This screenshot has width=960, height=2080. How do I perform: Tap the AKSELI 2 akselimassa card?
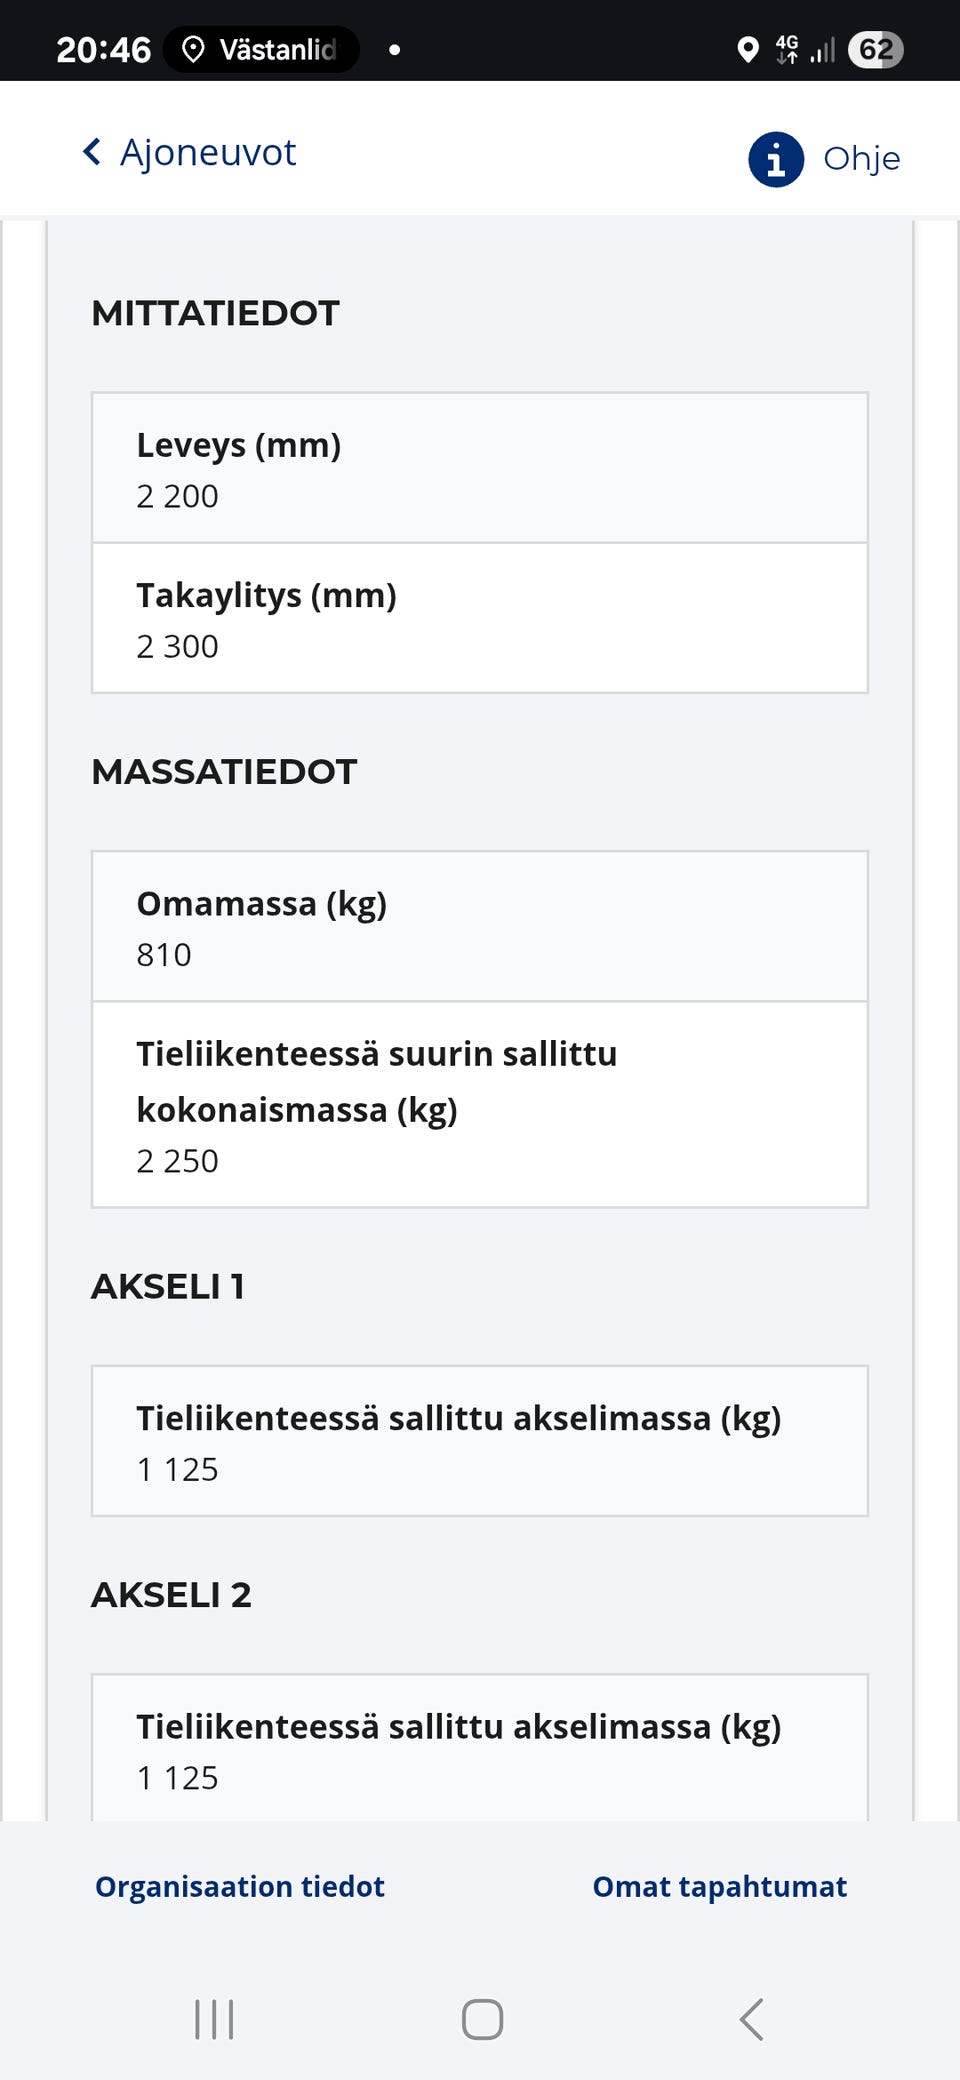480,1747
